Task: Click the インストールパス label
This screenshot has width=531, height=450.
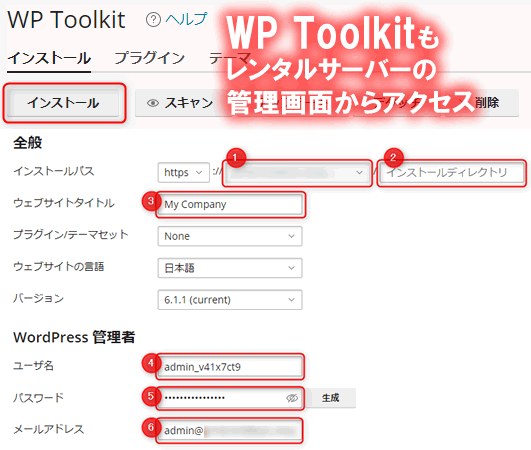Action: tap(54, 171)
